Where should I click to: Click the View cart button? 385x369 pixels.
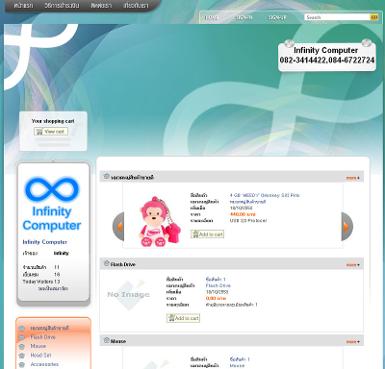pos(51,132)
